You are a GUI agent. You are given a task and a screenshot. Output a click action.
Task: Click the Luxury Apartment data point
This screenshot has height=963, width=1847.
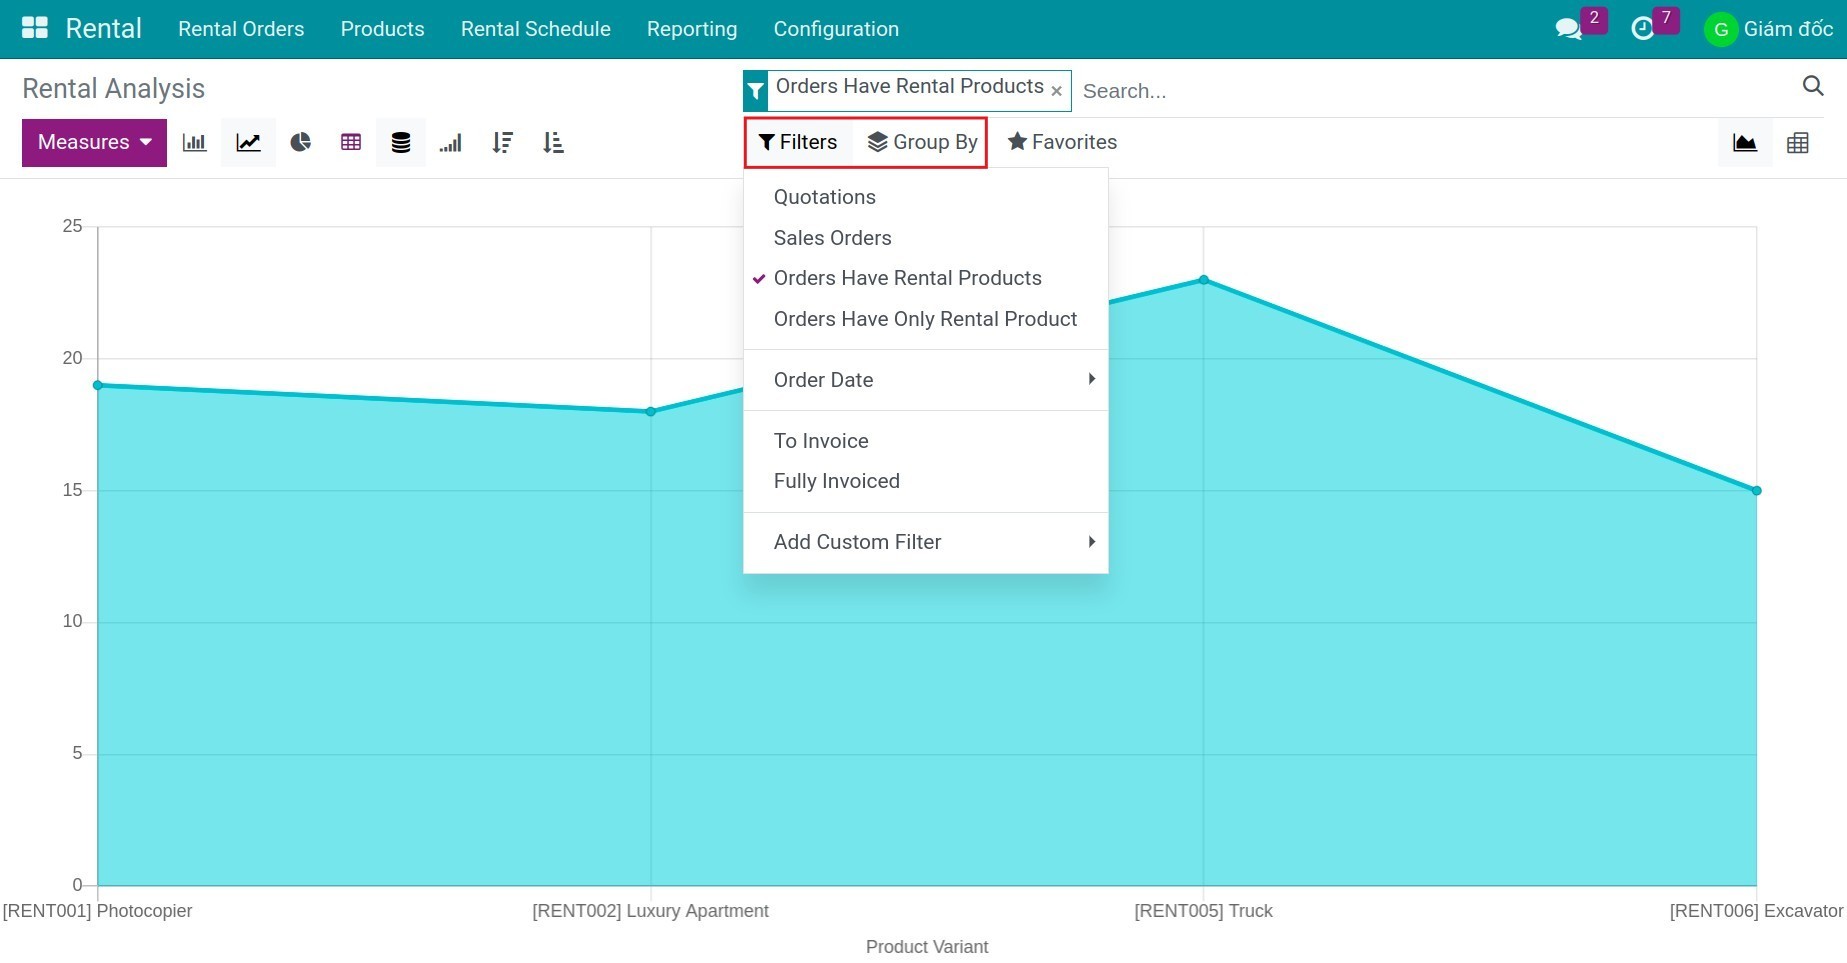(651, 411)
